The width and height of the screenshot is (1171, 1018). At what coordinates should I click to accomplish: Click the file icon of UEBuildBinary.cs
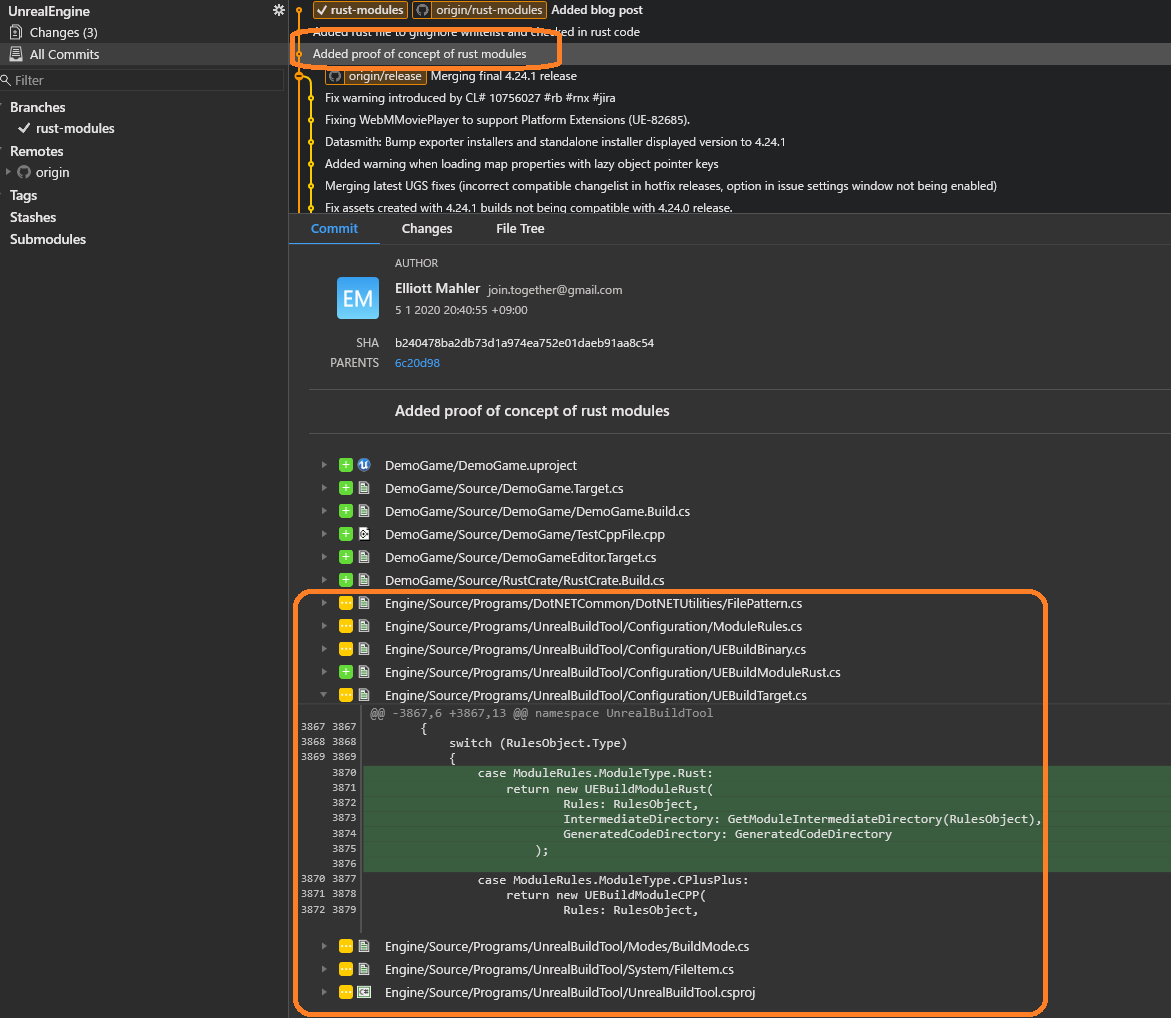click(x=364, y=650)
